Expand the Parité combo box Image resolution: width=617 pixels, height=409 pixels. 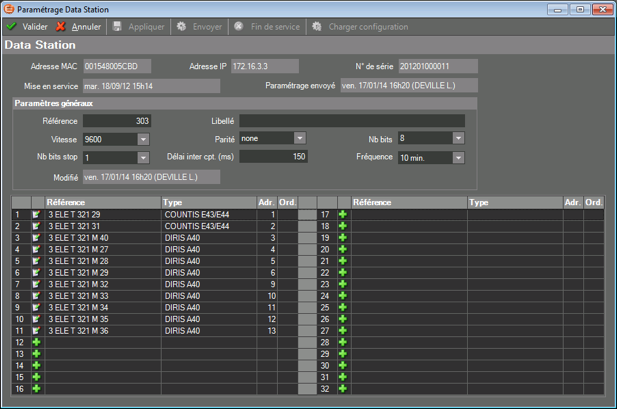[299, 139]
